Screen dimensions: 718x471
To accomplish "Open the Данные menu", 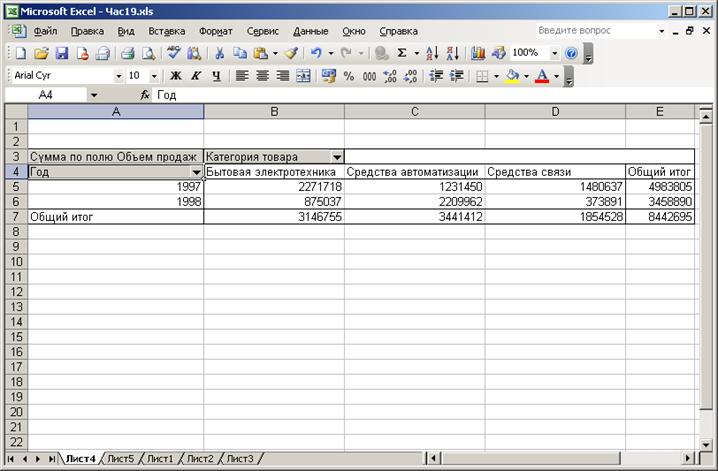I will (310, 31).
